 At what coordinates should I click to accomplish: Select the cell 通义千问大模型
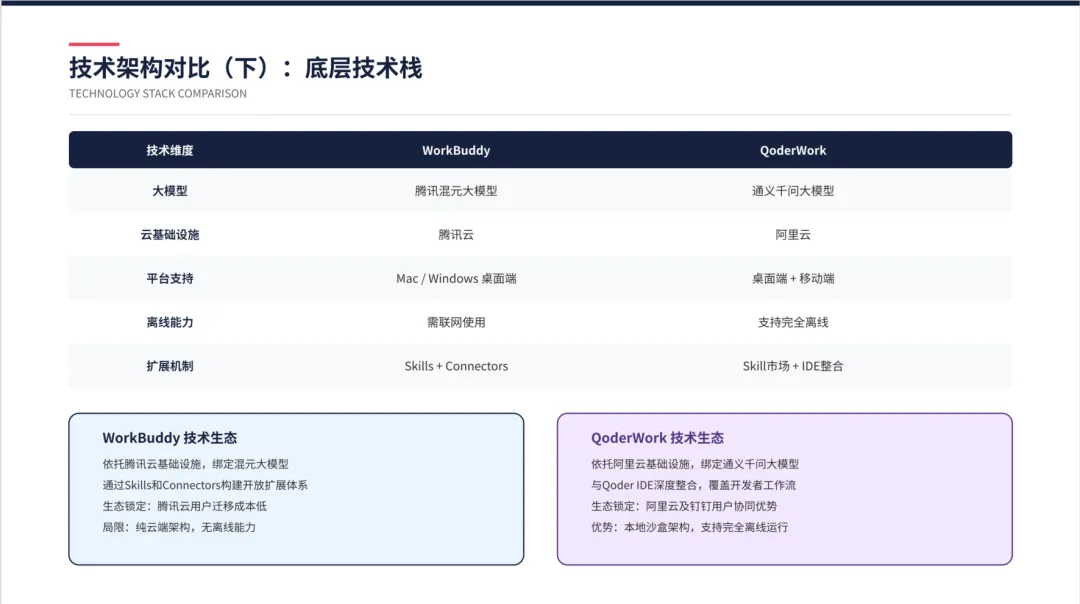[x=793, y=191]
